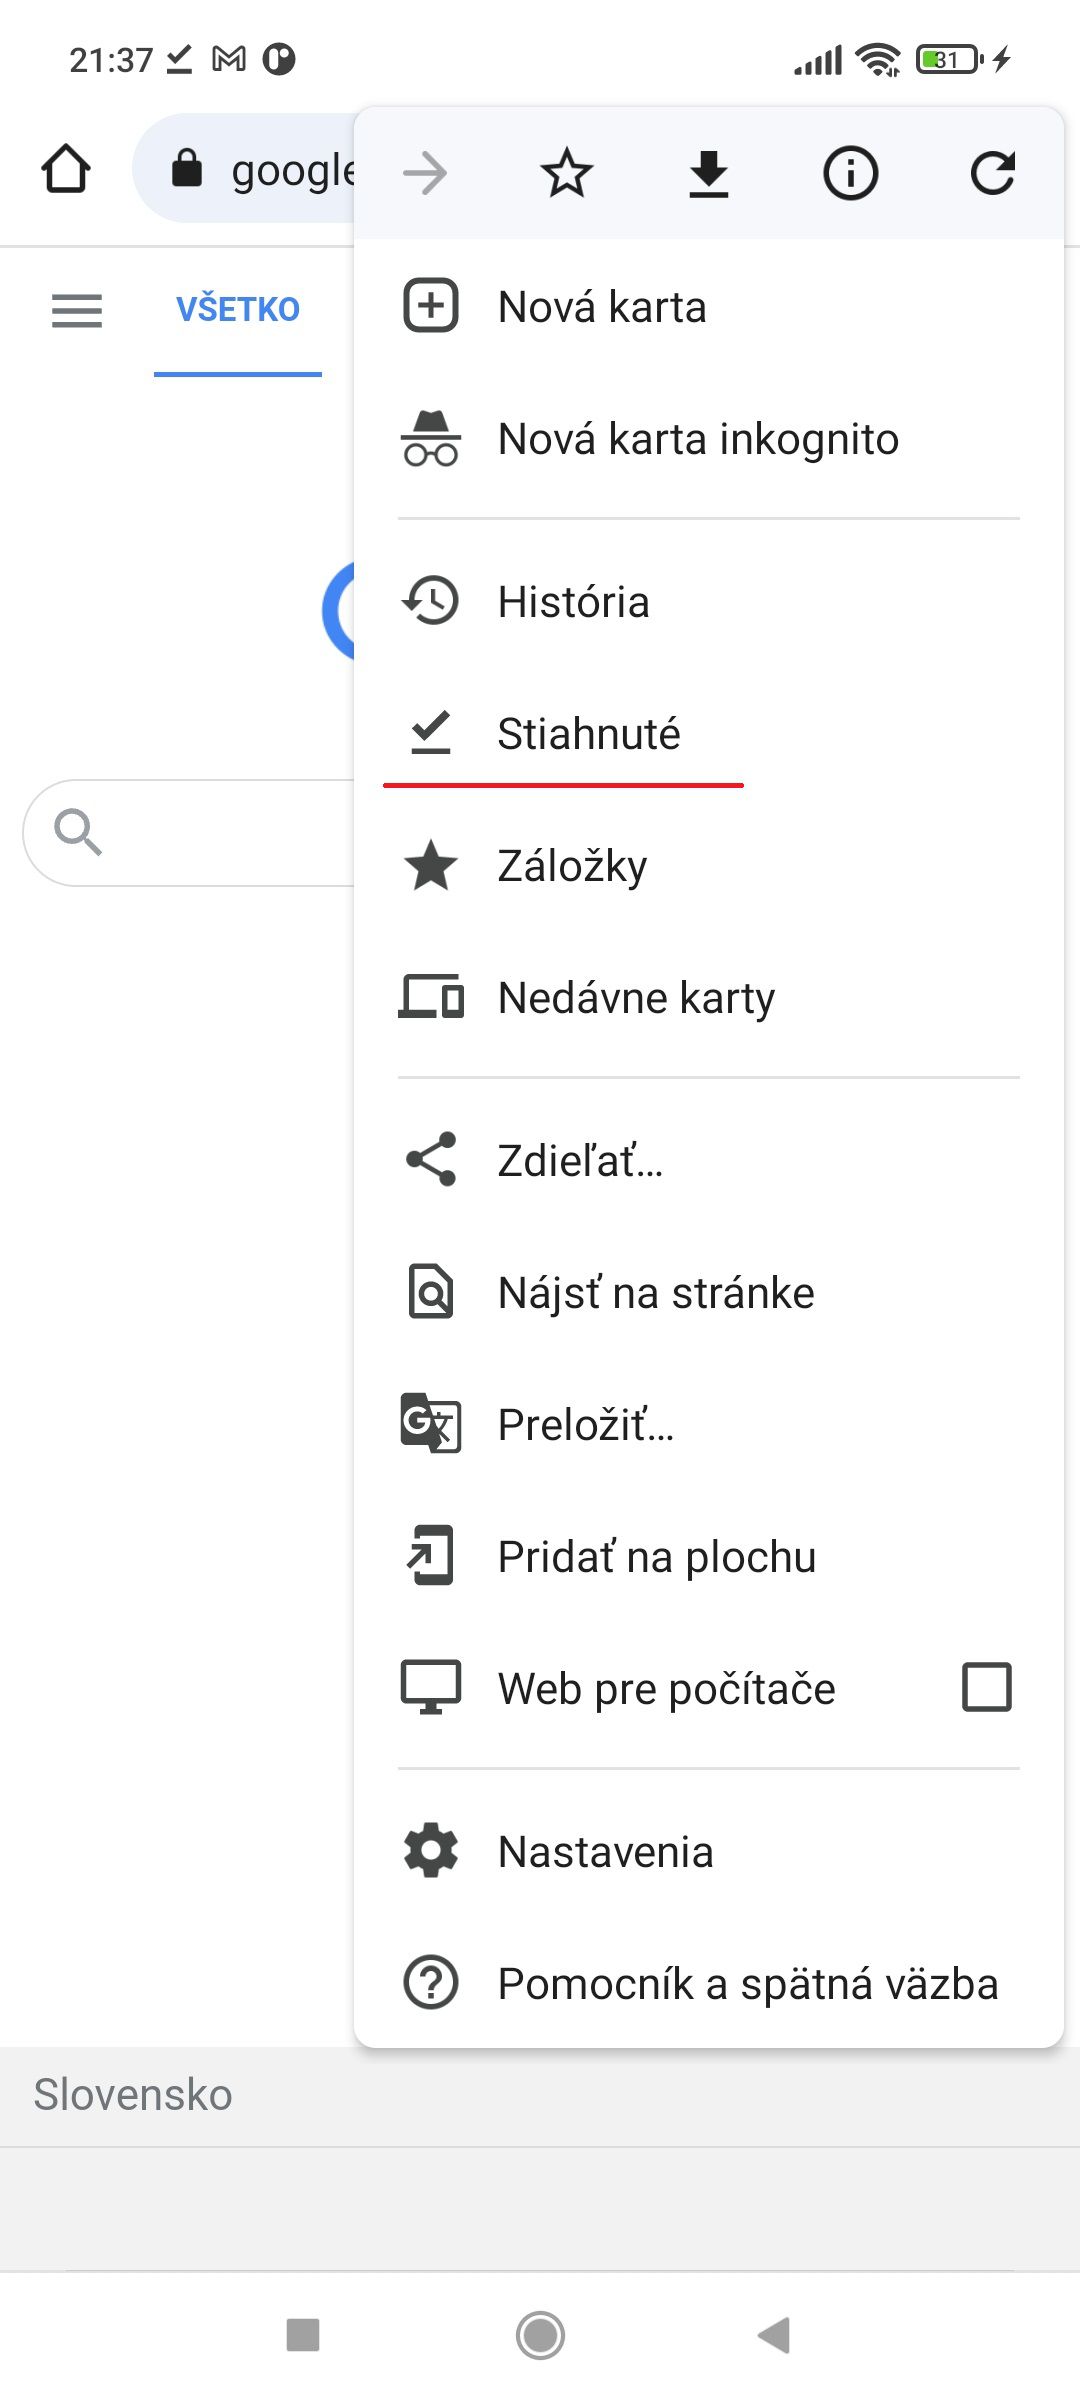
Task: Choose Preložiť… translate option
Action: [x=709, y=1425]
